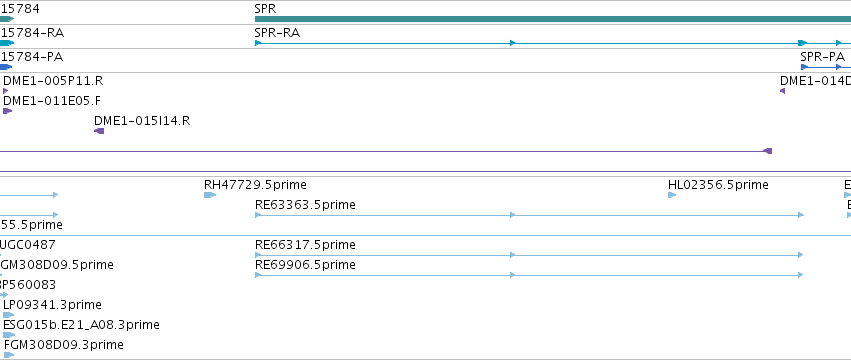
Task: Open the RE63363.5prime label
Action: 305,205
